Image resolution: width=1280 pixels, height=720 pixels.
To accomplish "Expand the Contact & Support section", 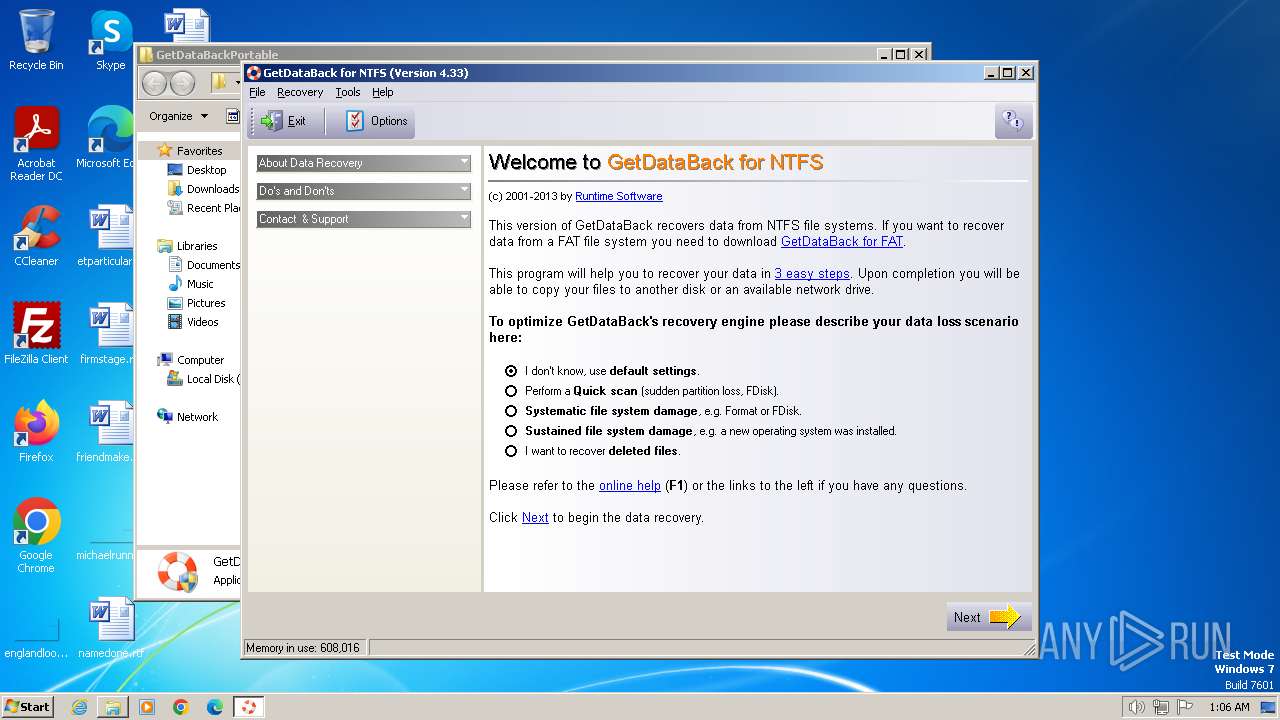I will pos(364,219).
